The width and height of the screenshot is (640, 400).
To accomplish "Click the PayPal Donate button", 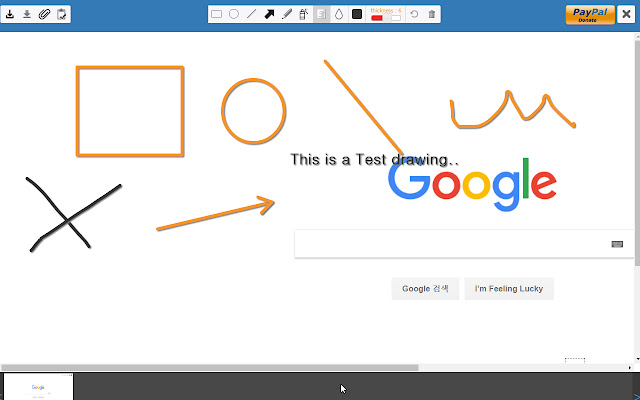I will pyautogui.click(x=590, y=15).
